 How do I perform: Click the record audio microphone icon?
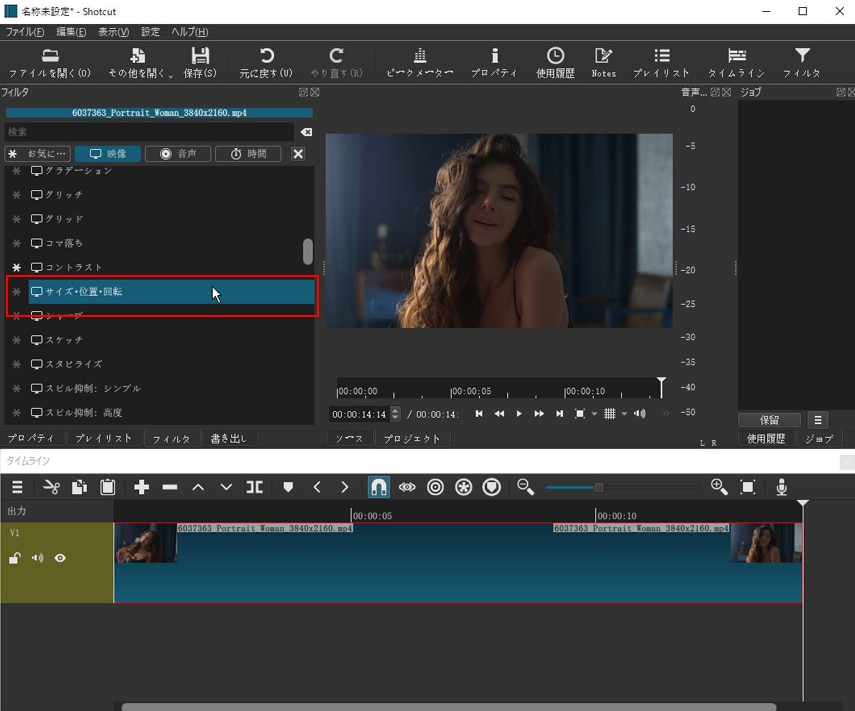point(782,487)
